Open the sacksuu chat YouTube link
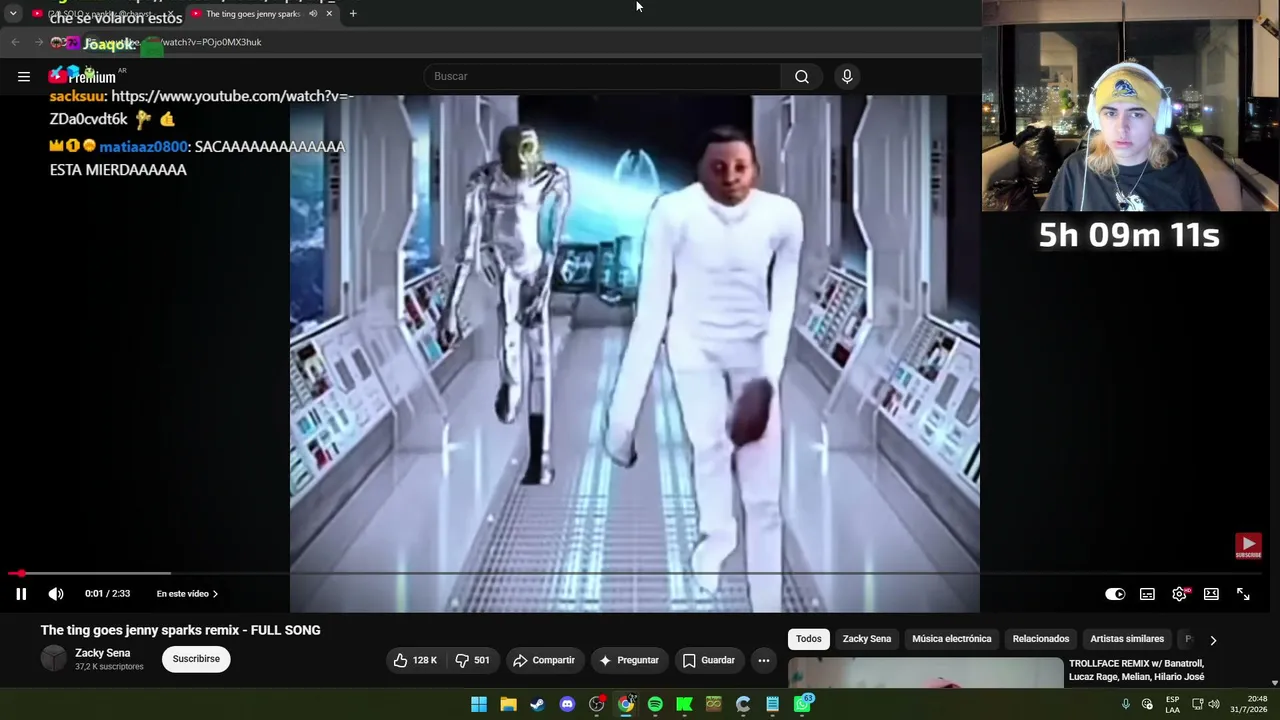This screenshot has width=1280, height=720. pos(200,107)
